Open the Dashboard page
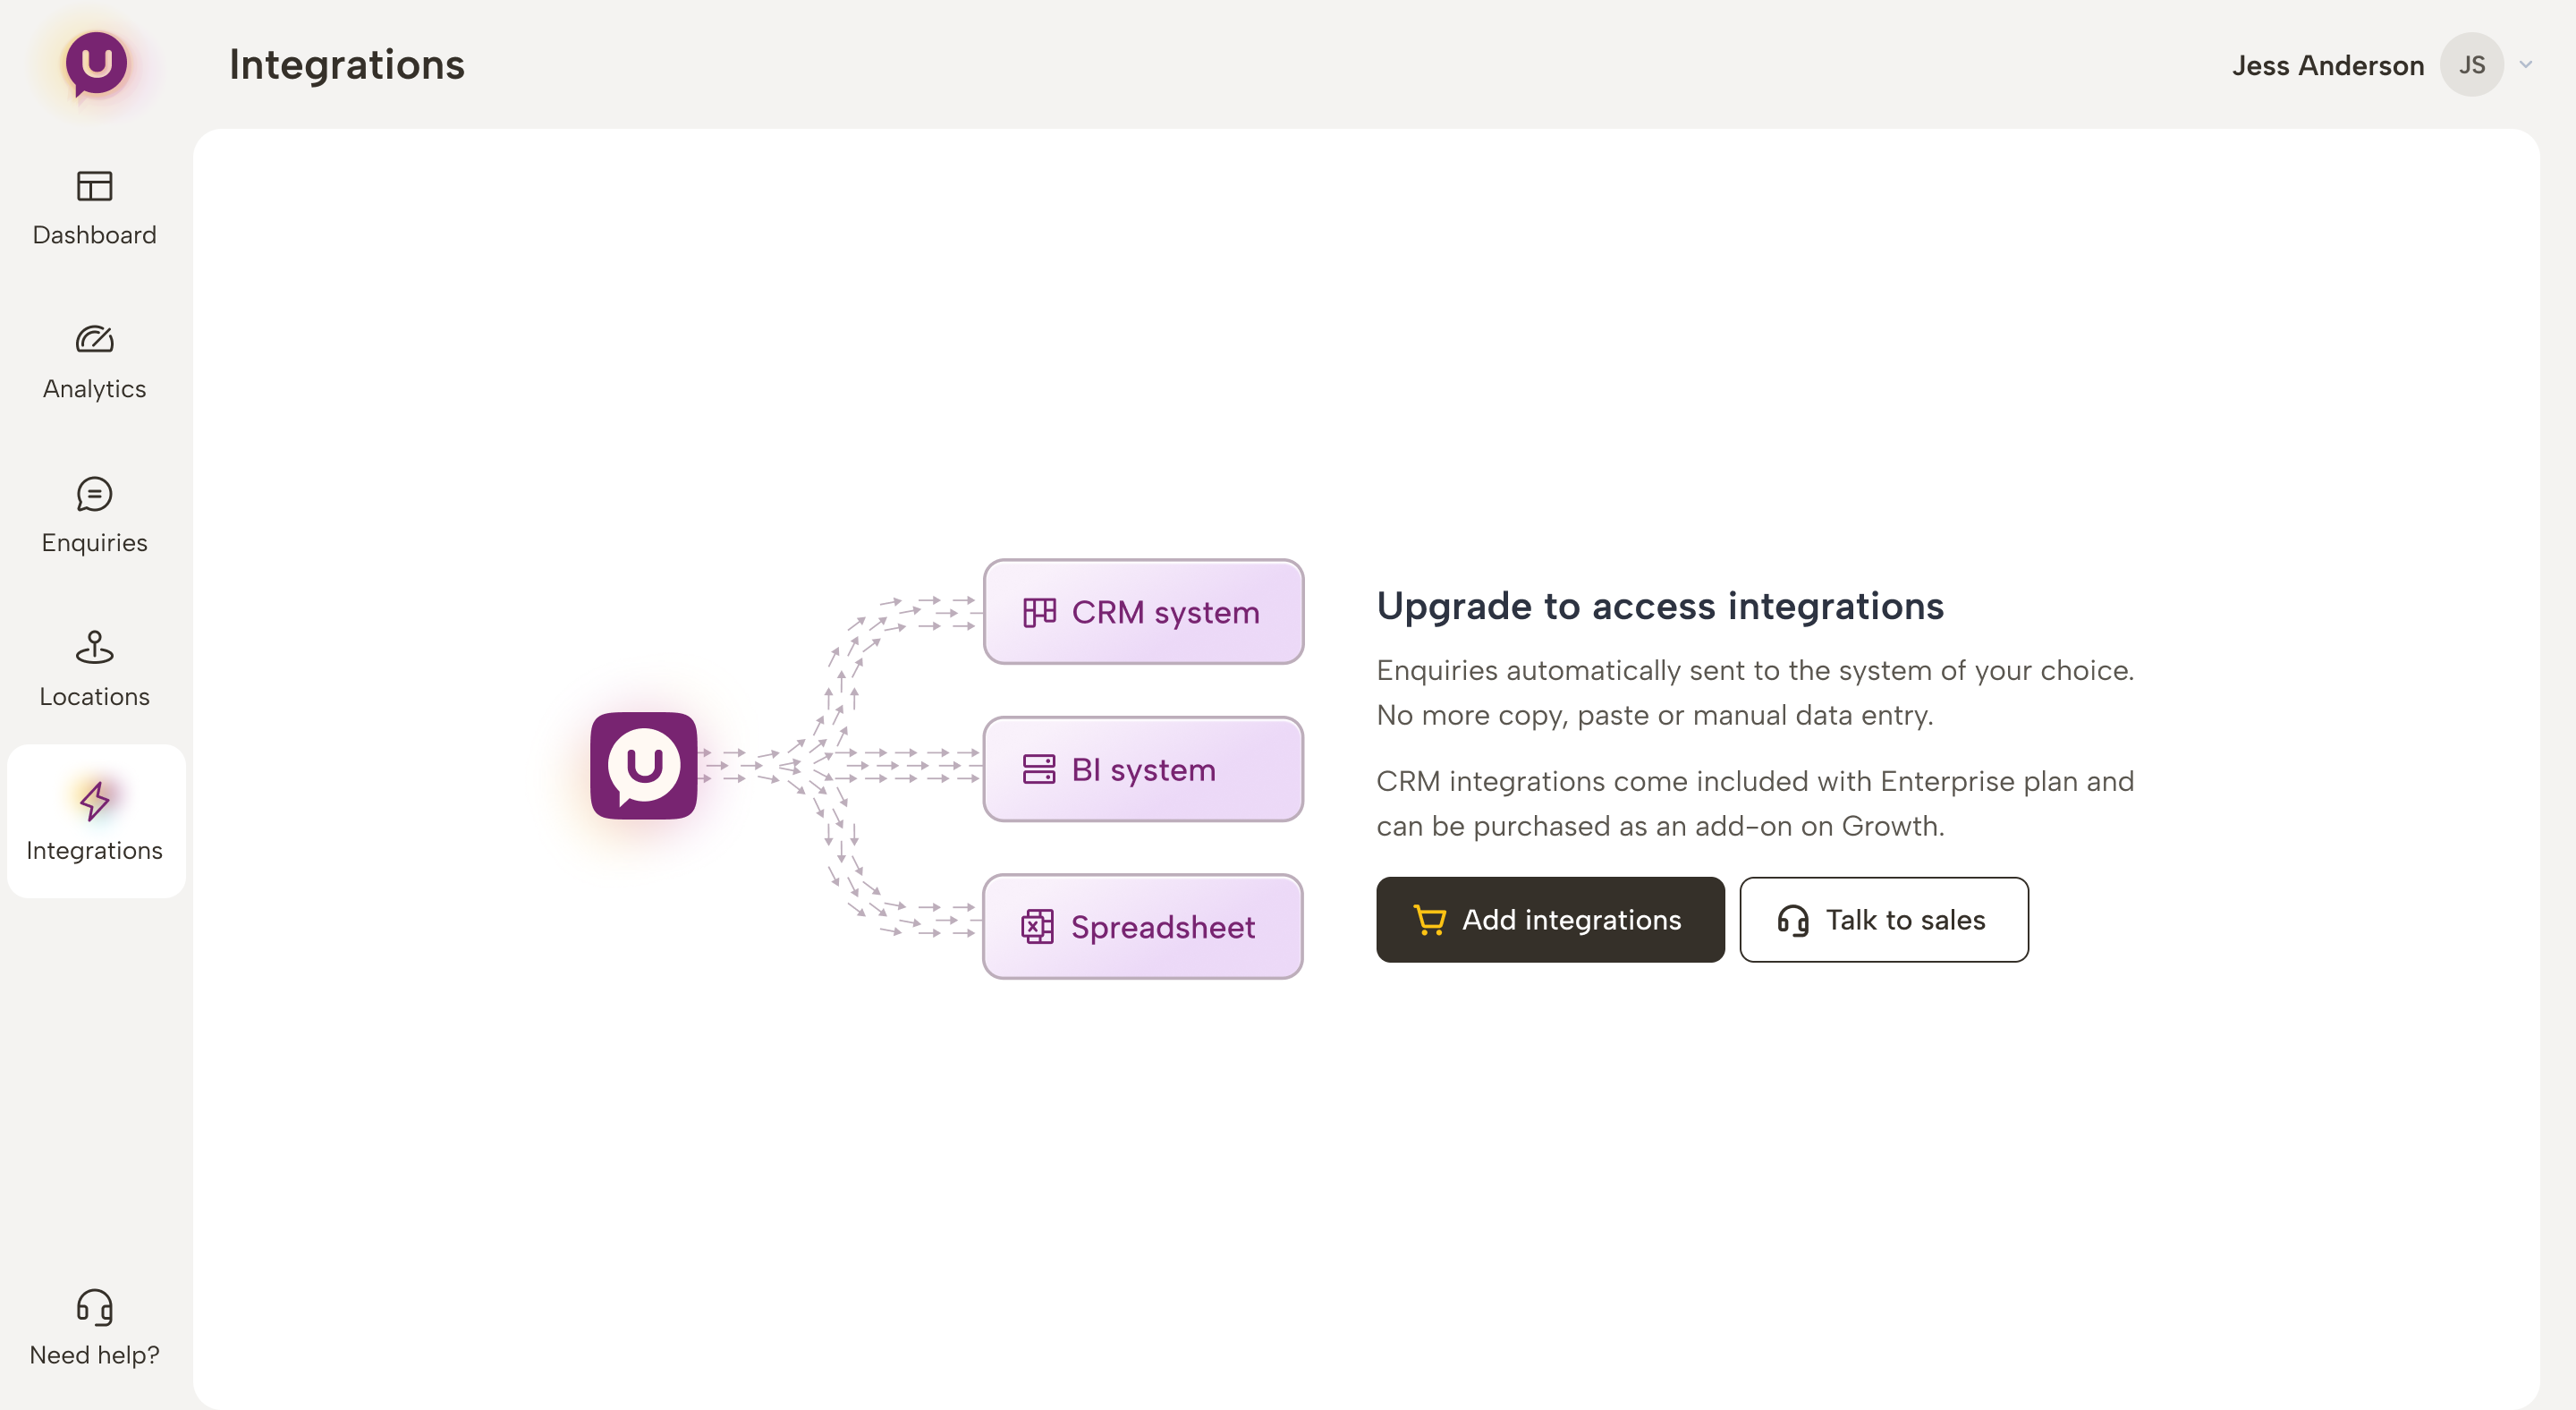Viewport: 2576px width, 1410px height. pos(94,208)
